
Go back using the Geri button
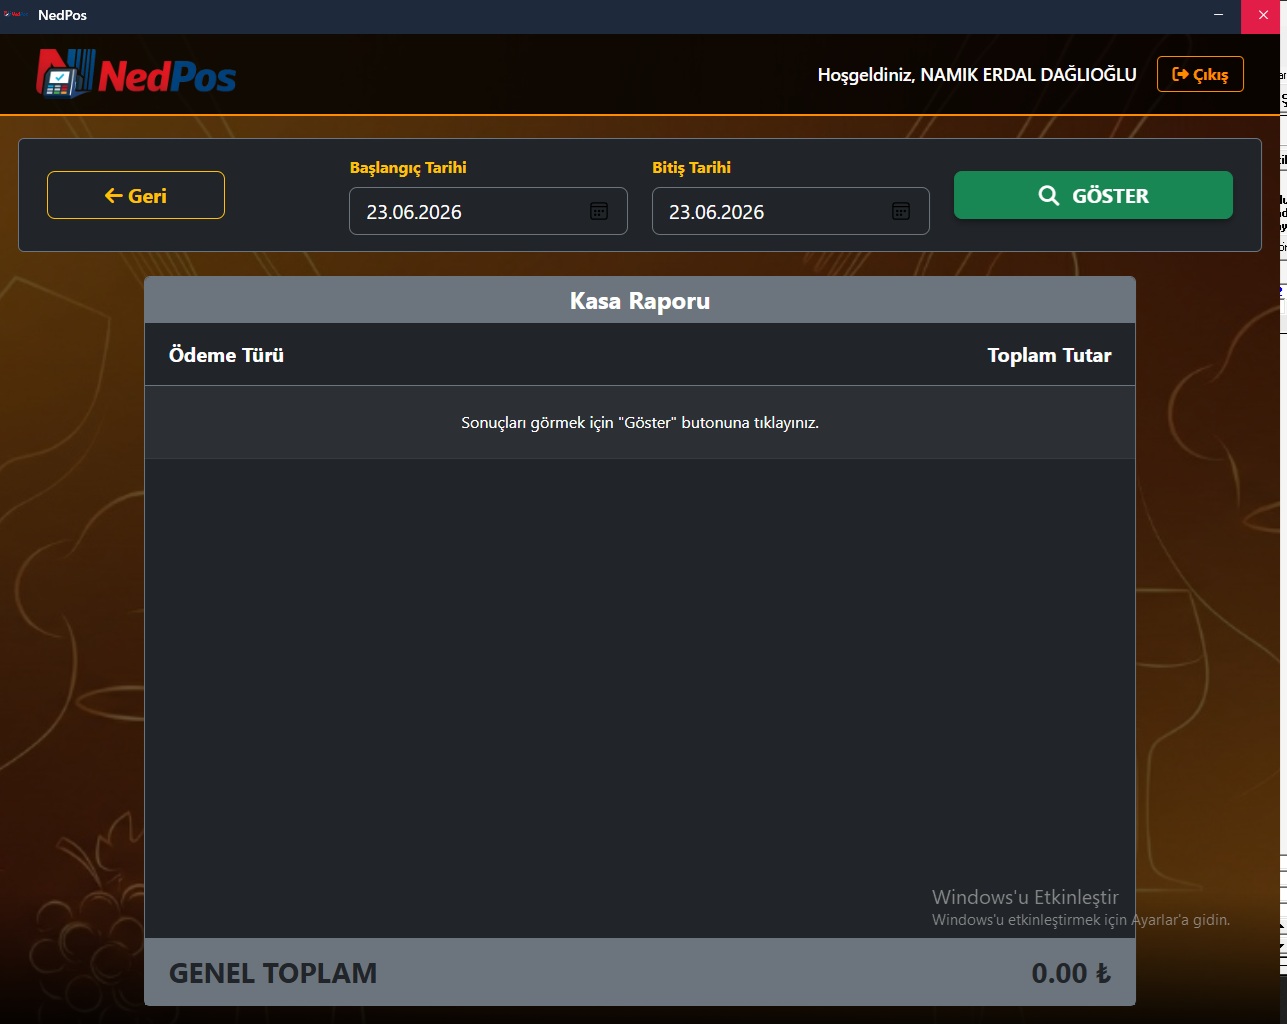coord(136,195)
